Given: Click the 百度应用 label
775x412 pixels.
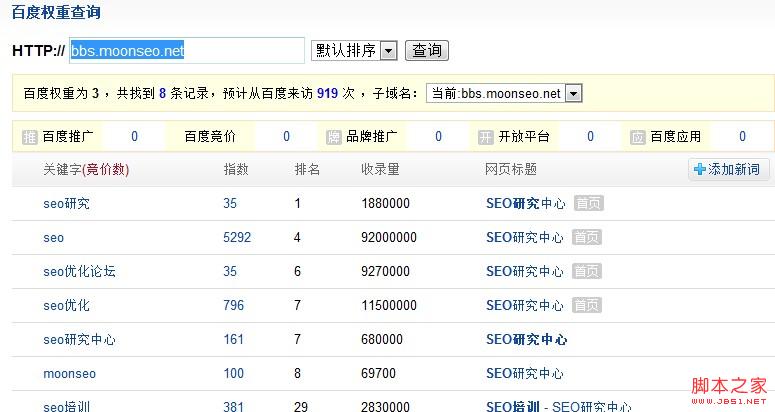Looking at the screenshot, I should (676, 136).
